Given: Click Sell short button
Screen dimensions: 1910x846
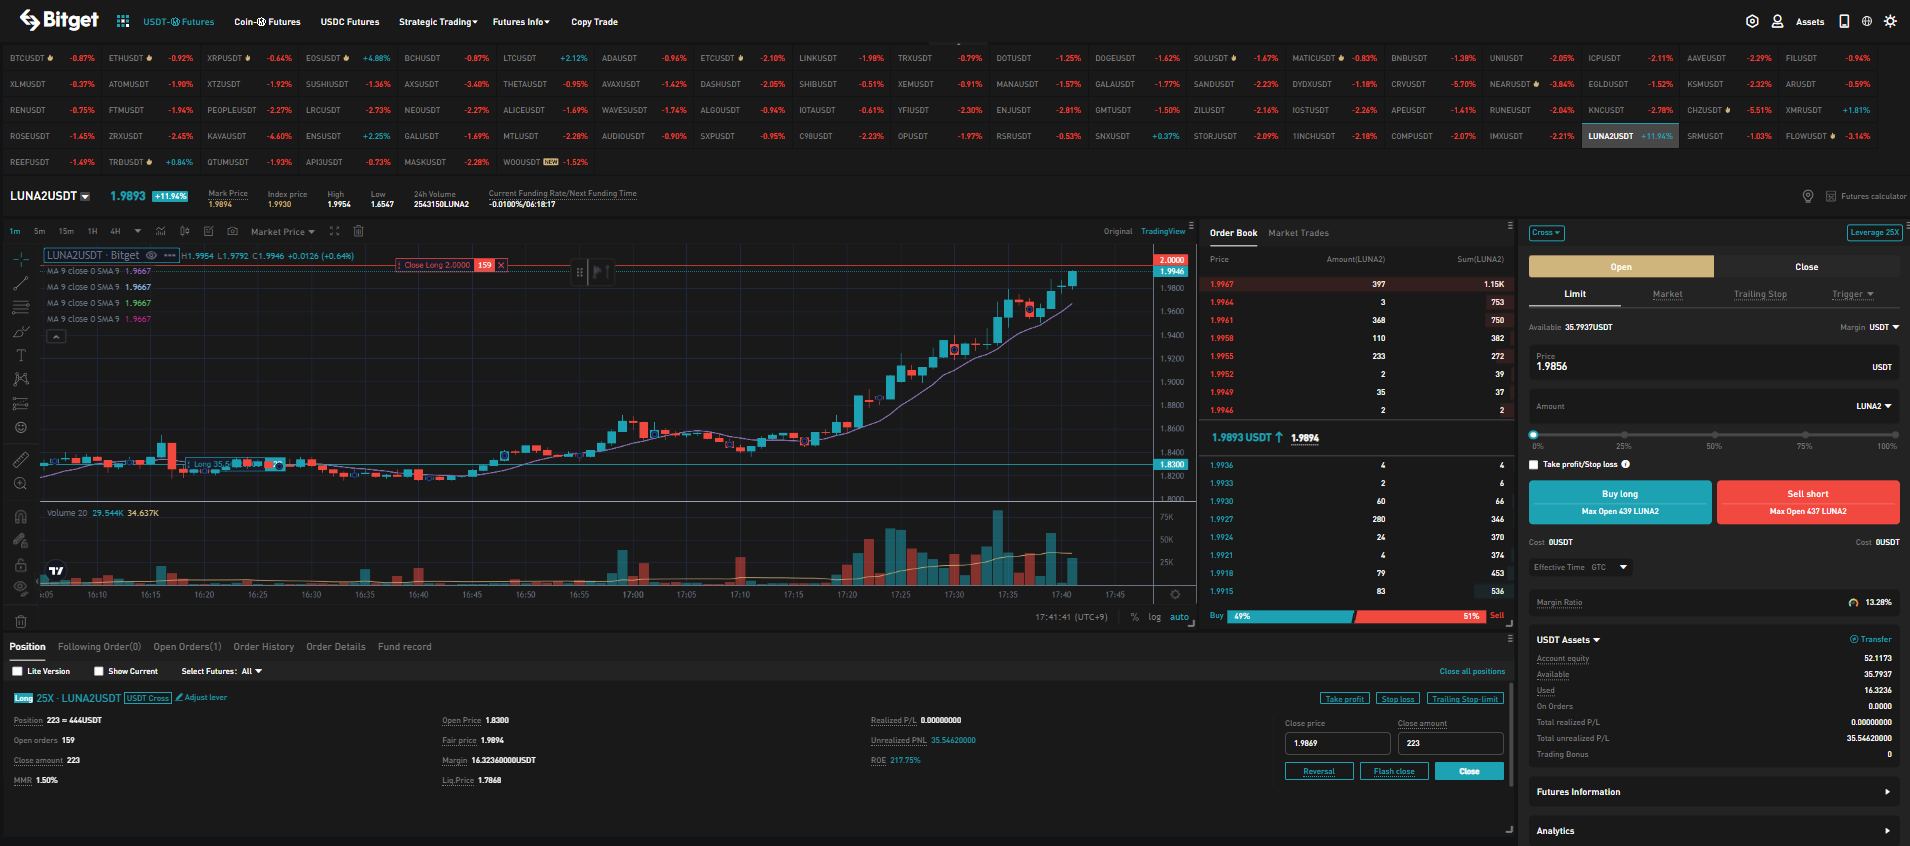Looking at the screenshot, I should 1808,502.
